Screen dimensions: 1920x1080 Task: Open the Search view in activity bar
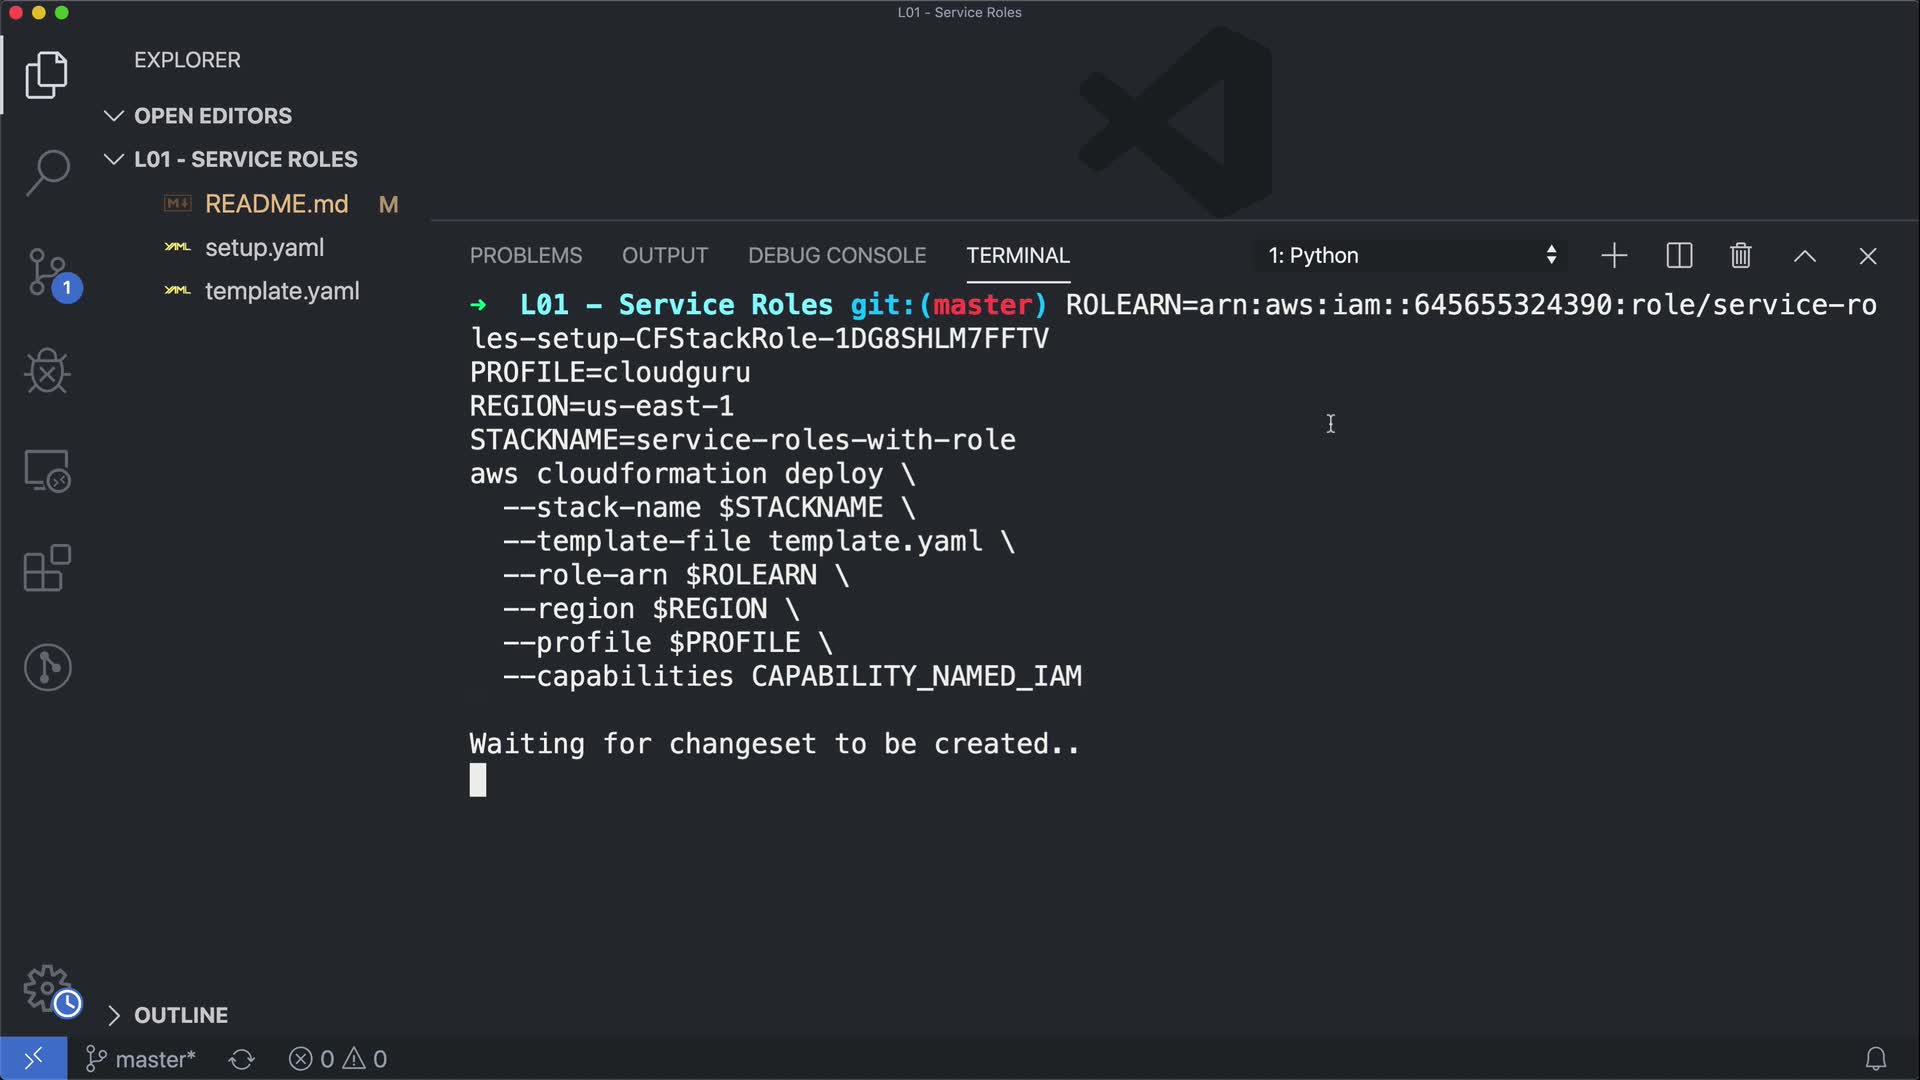(x=47, y=173)
